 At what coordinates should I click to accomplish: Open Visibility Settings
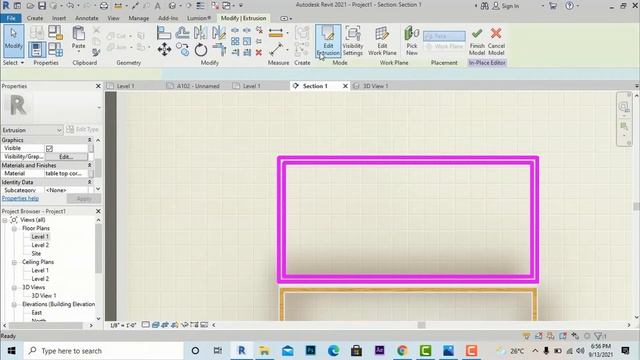click(353, 41)
